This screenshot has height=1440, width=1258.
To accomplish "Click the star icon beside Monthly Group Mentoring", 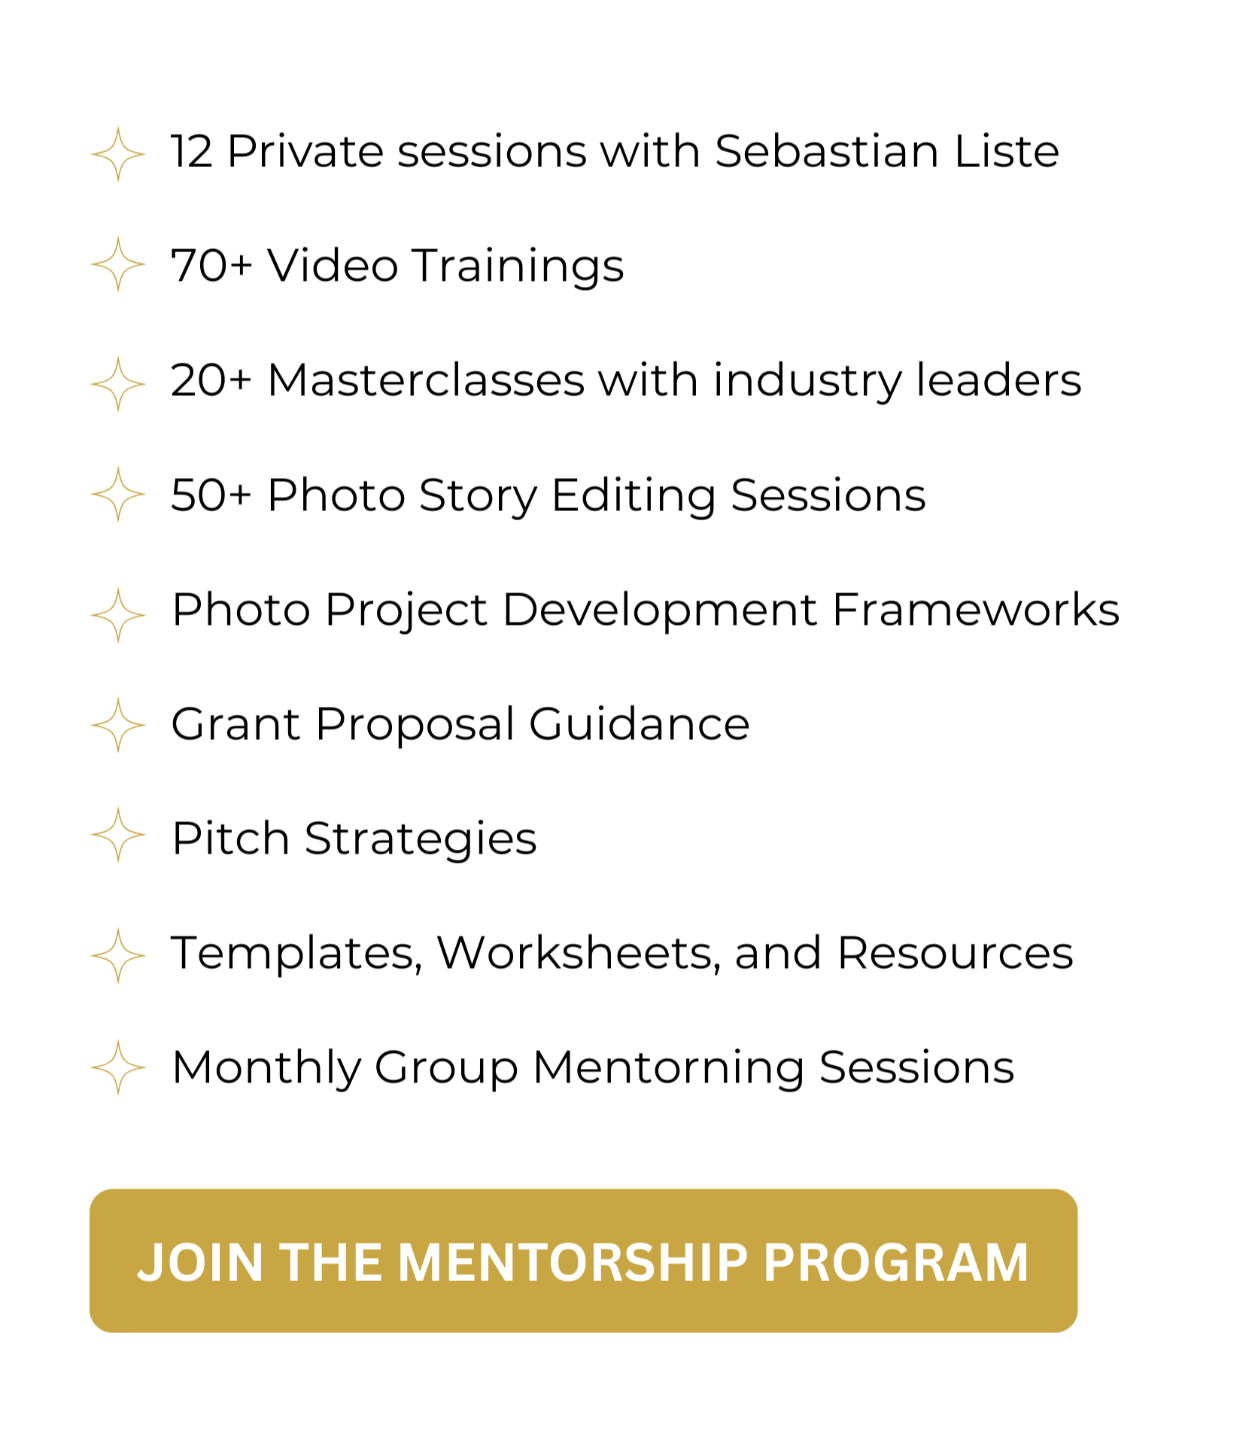I will click(x=118, y=1067).
